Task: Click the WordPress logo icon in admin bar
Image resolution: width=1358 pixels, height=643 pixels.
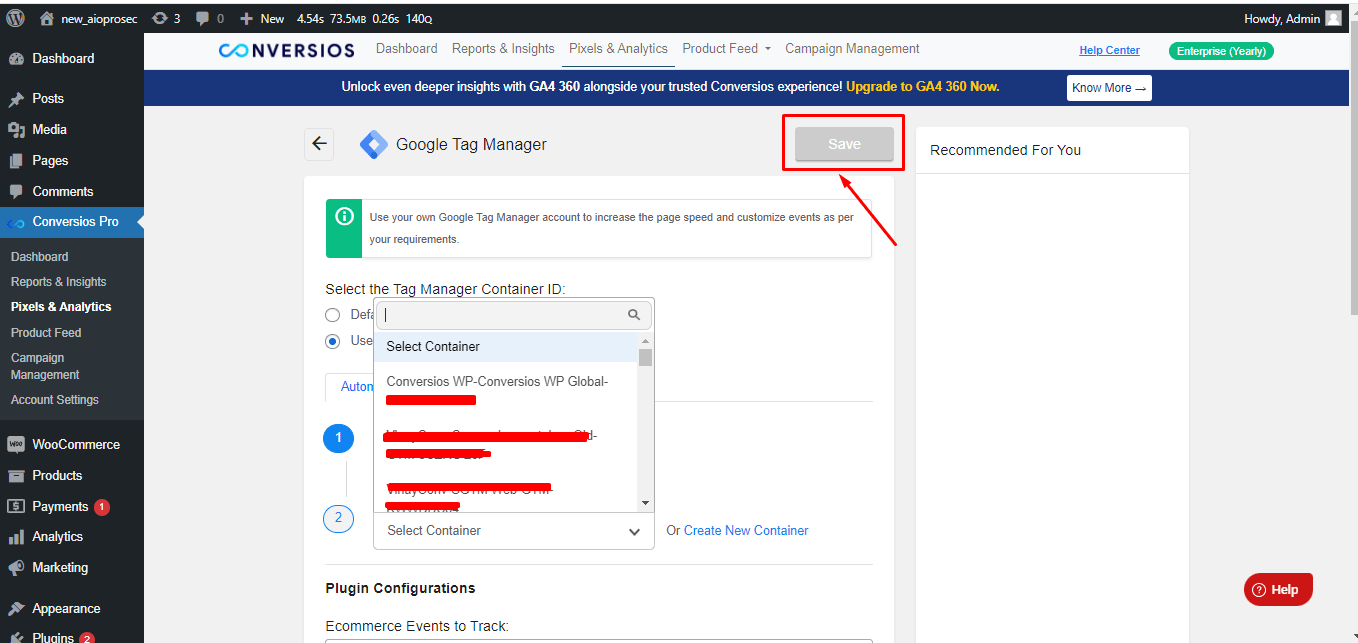Action: [15, 18]
